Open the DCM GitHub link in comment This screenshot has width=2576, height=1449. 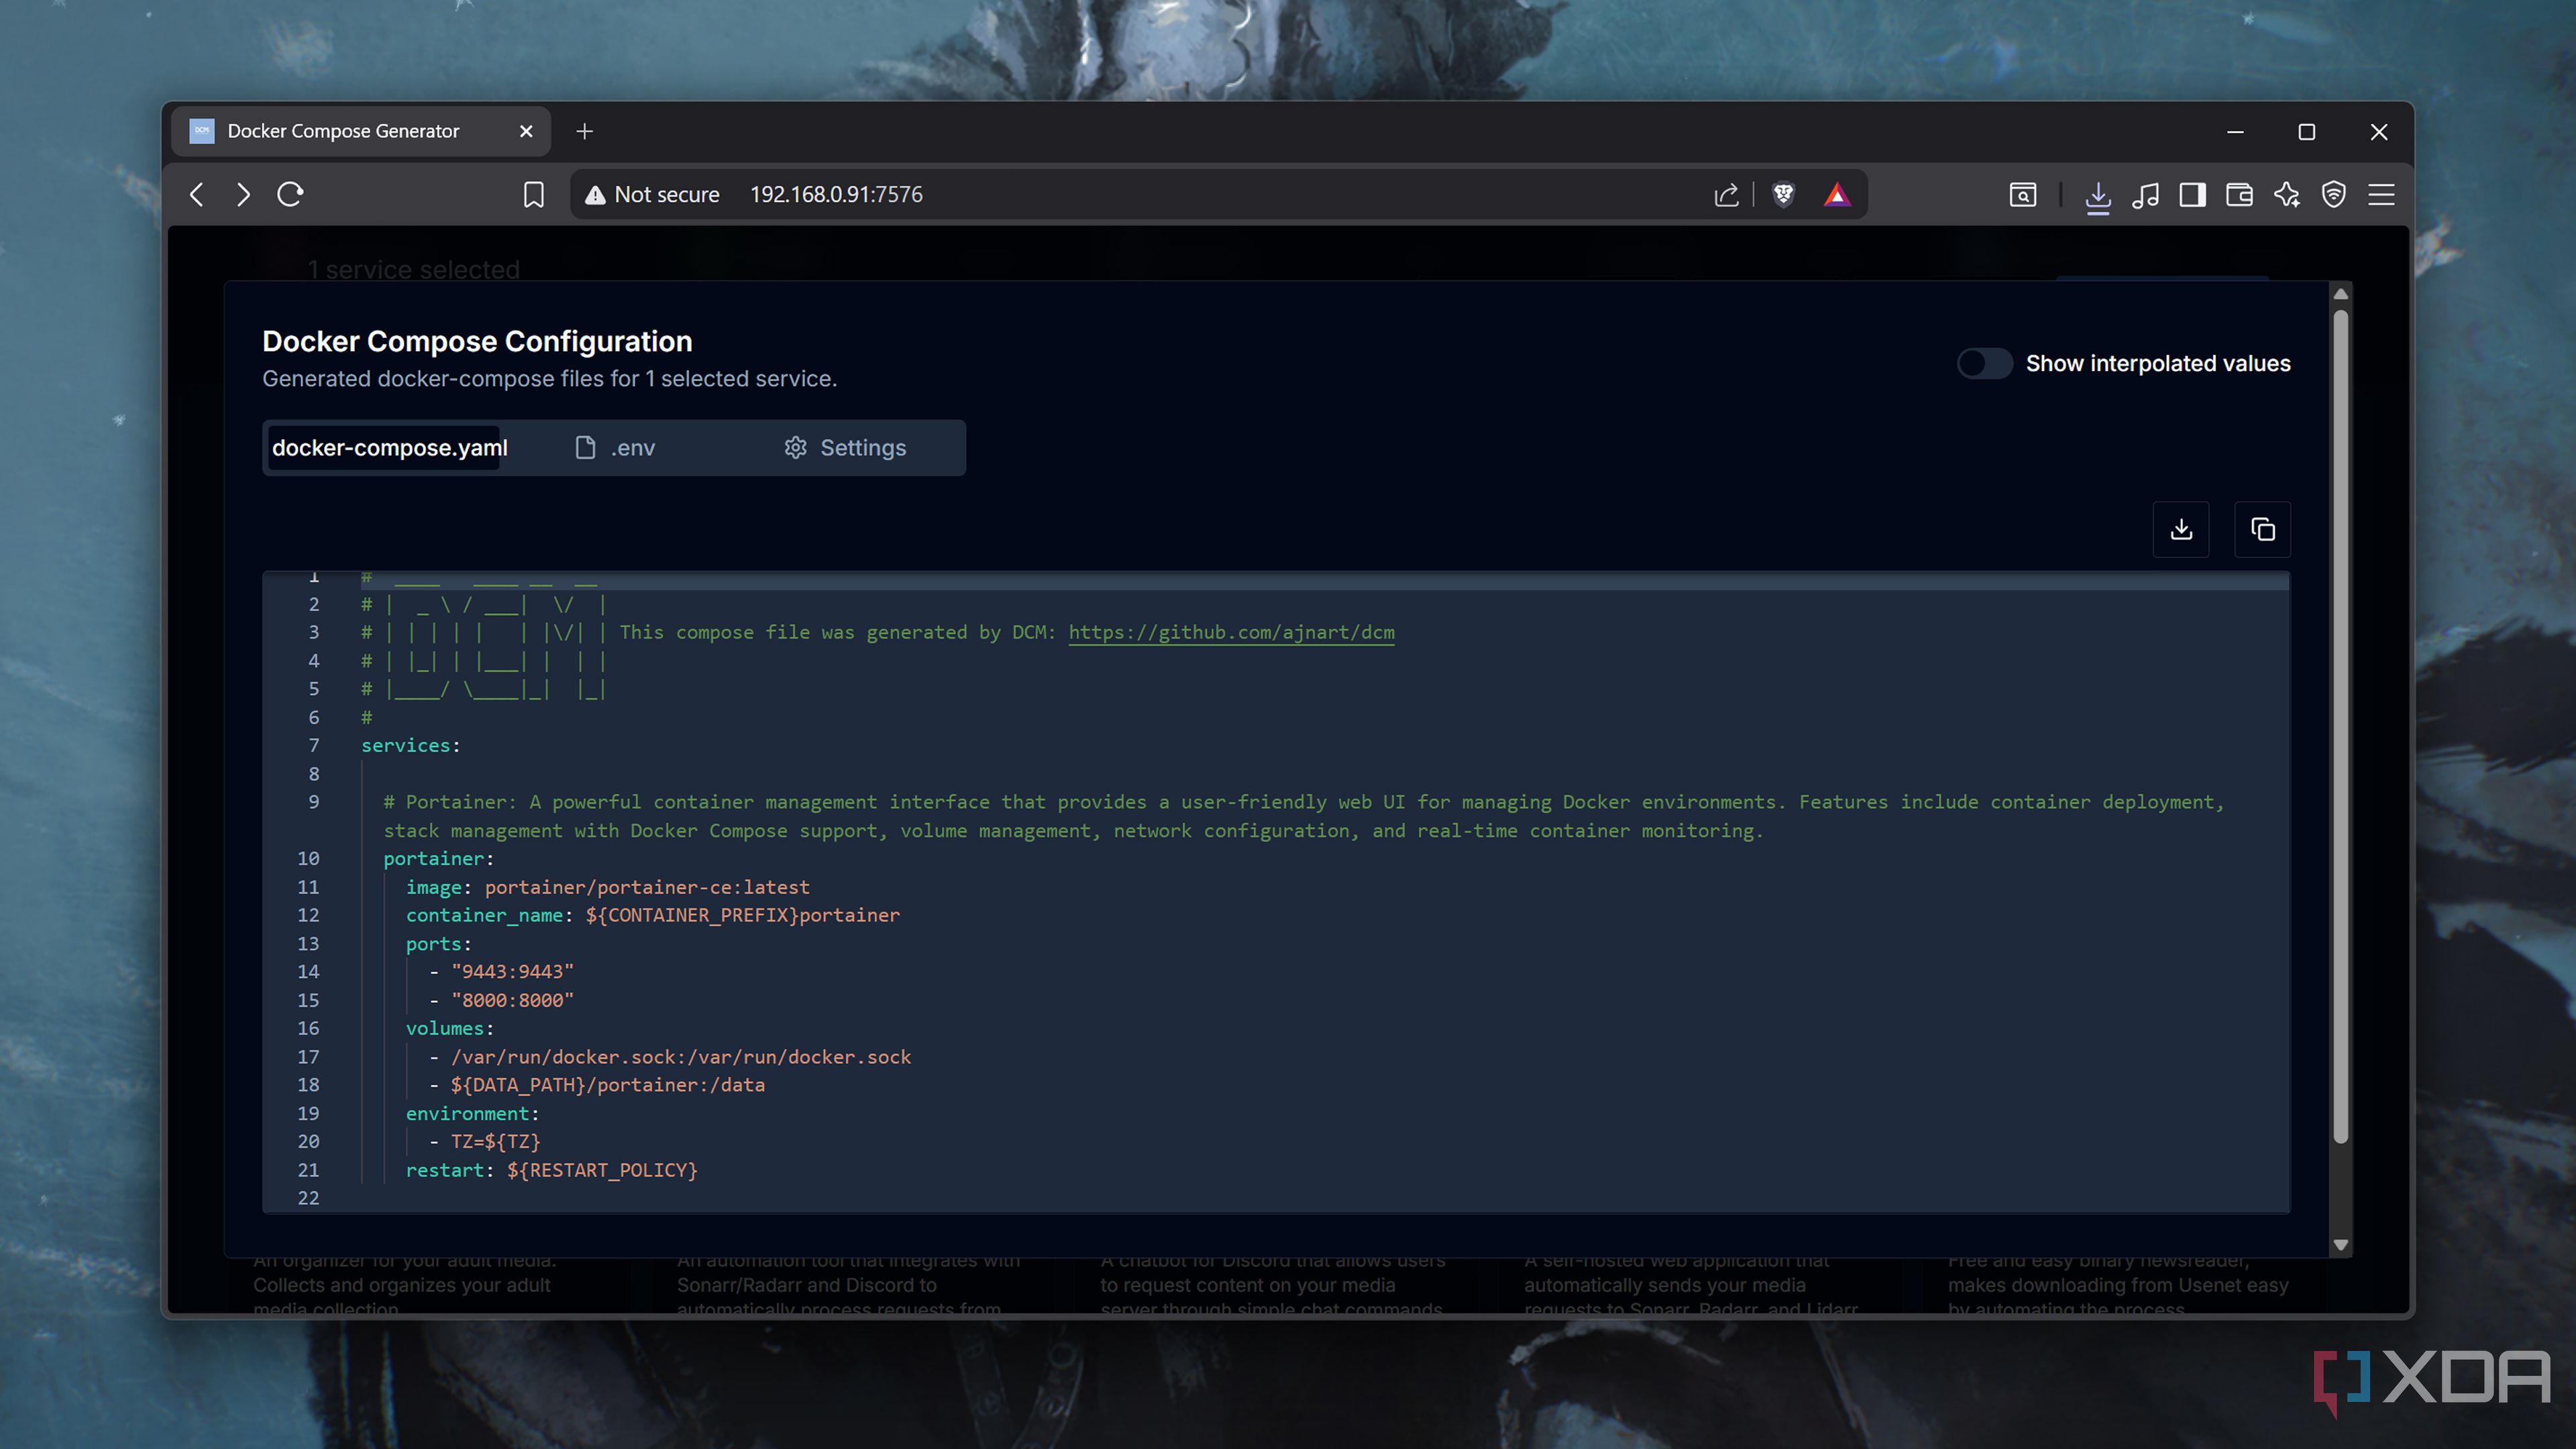1231,632
